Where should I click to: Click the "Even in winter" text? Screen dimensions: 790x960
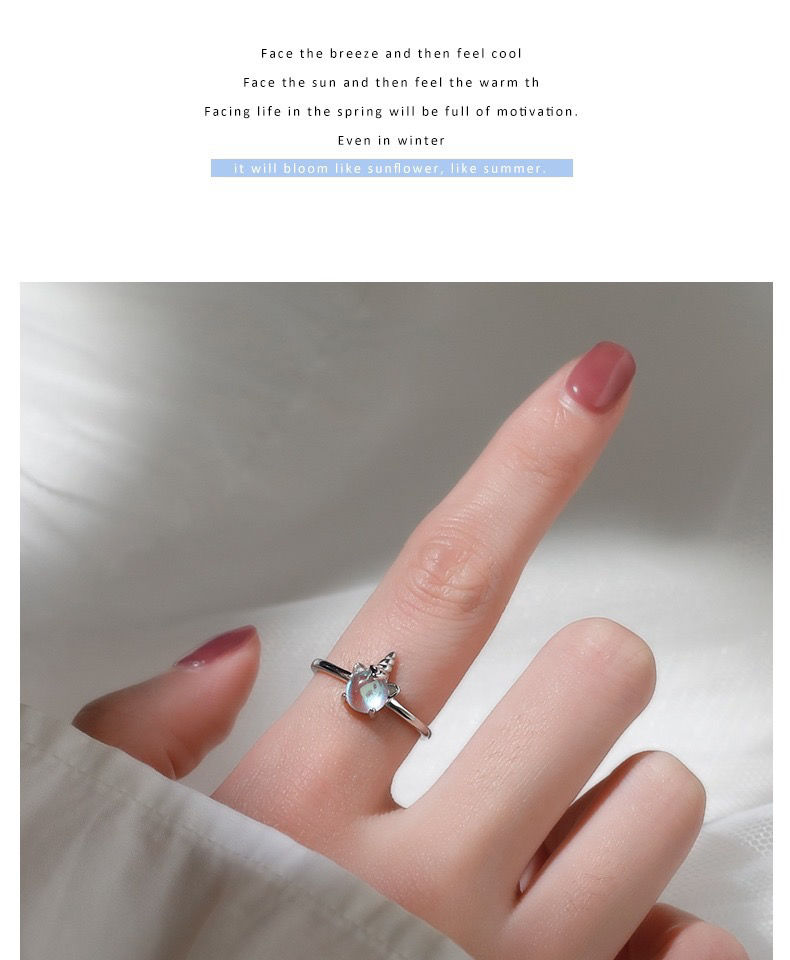pos(391,140)
